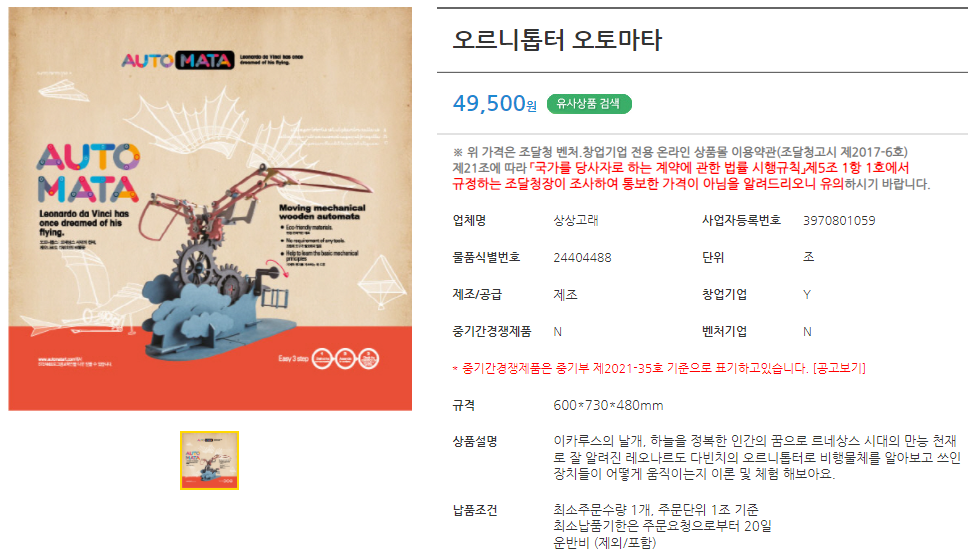Screen dimensions: 972x557
Task: Click the last Easy 3 step circle icon
Action: click(x=369, y=359)
